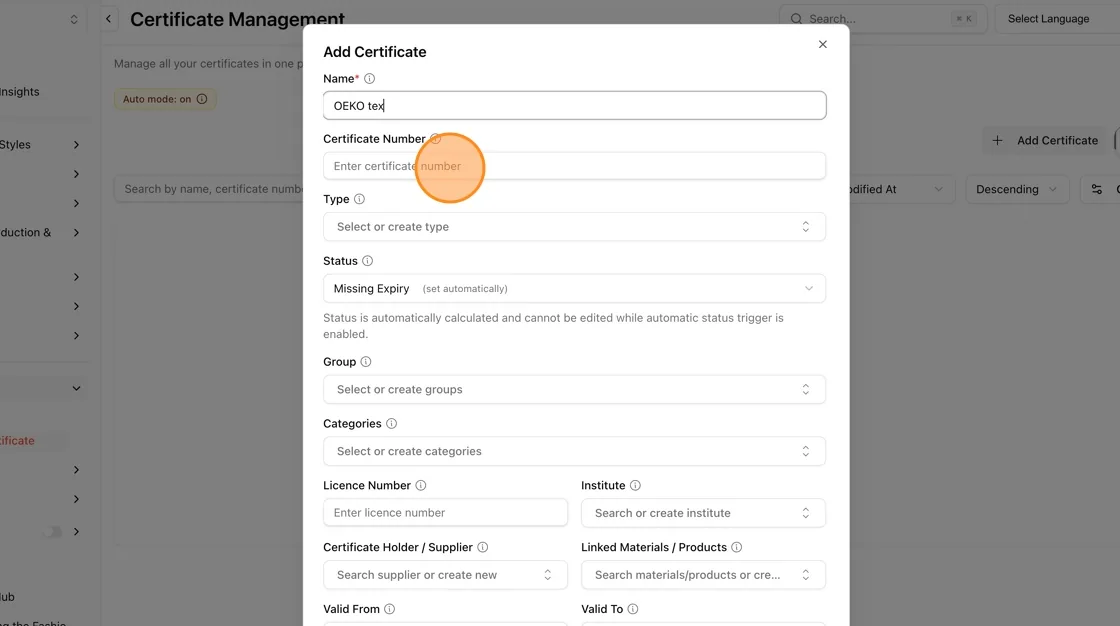Click the up-down switcher icon at top of sidebar
This screenshot has height=626, width=1120.
pos(74,19)
